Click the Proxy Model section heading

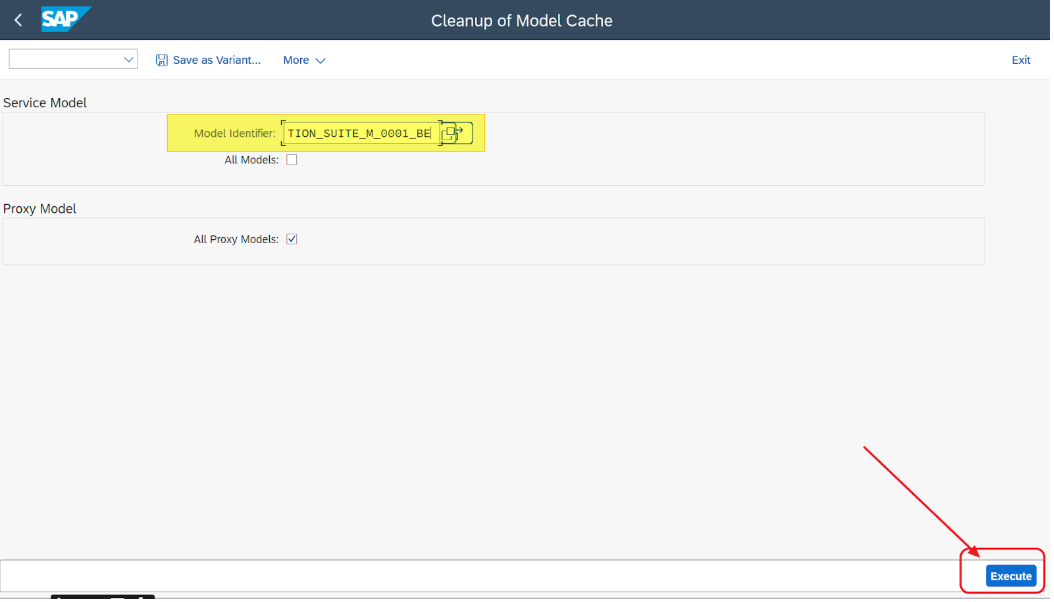[x=40, y=208]
